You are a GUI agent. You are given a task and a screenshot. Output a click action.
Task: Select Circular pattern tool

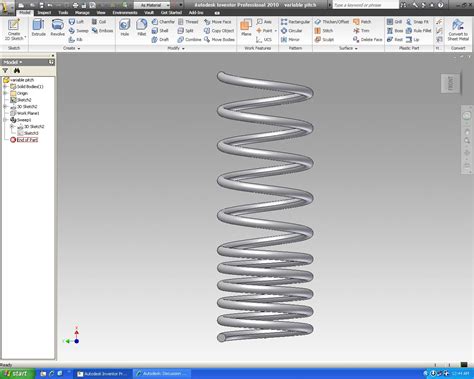(292, 31)
